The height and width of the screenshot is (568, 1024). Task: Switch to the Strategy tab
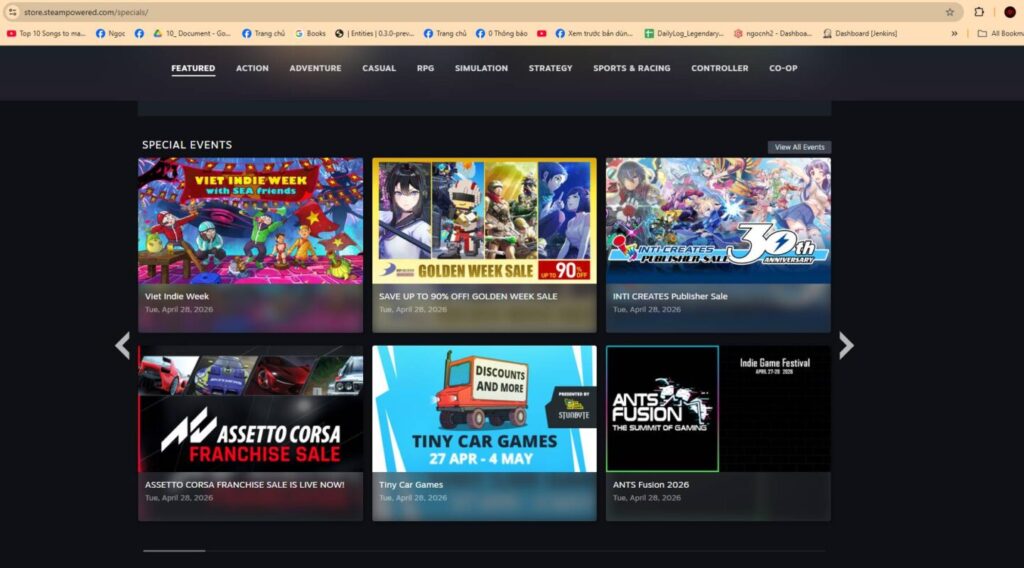point(551,68)
